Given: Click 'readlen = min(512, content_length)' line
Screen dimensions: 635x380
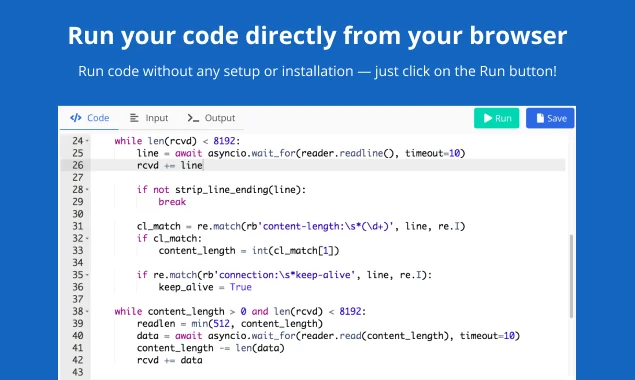Looking at the screenshot, I should [230, 323].
